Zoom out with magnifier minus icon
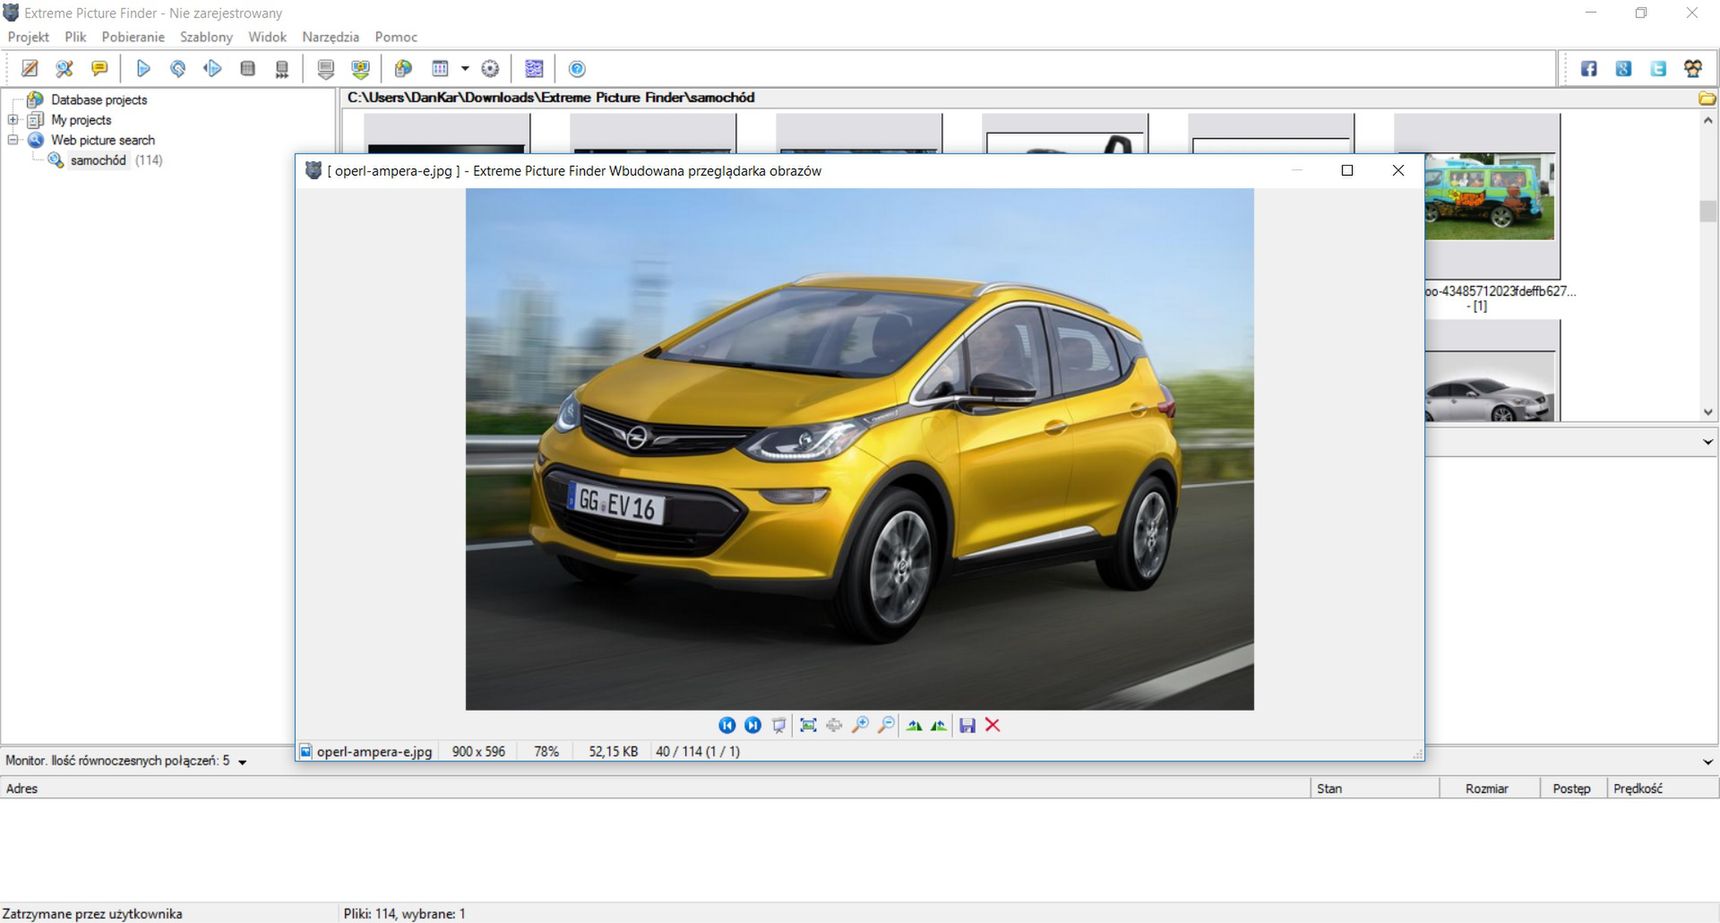 coord(886,725)
